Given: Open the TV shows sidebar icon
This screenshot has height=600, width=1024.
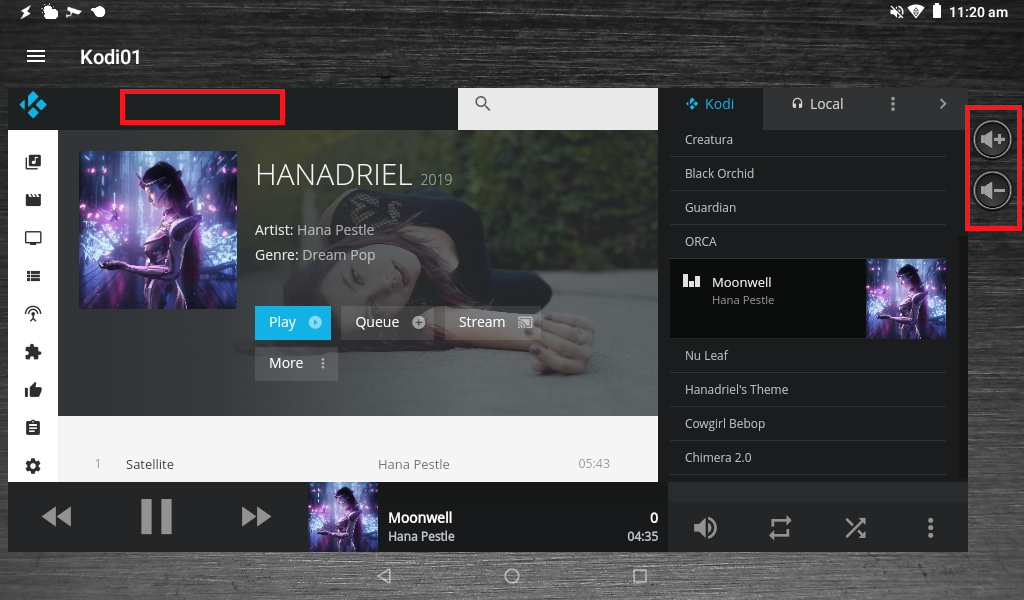Looking at the screenshot, I should (x=33, y=238).
